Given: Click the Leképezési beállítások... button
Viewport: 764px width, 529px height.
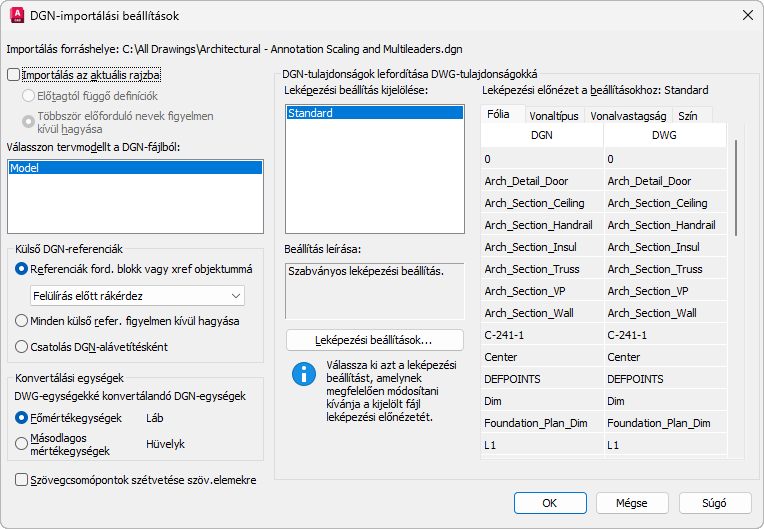Looking at the screenshot, I should click(x=375, y=340).
